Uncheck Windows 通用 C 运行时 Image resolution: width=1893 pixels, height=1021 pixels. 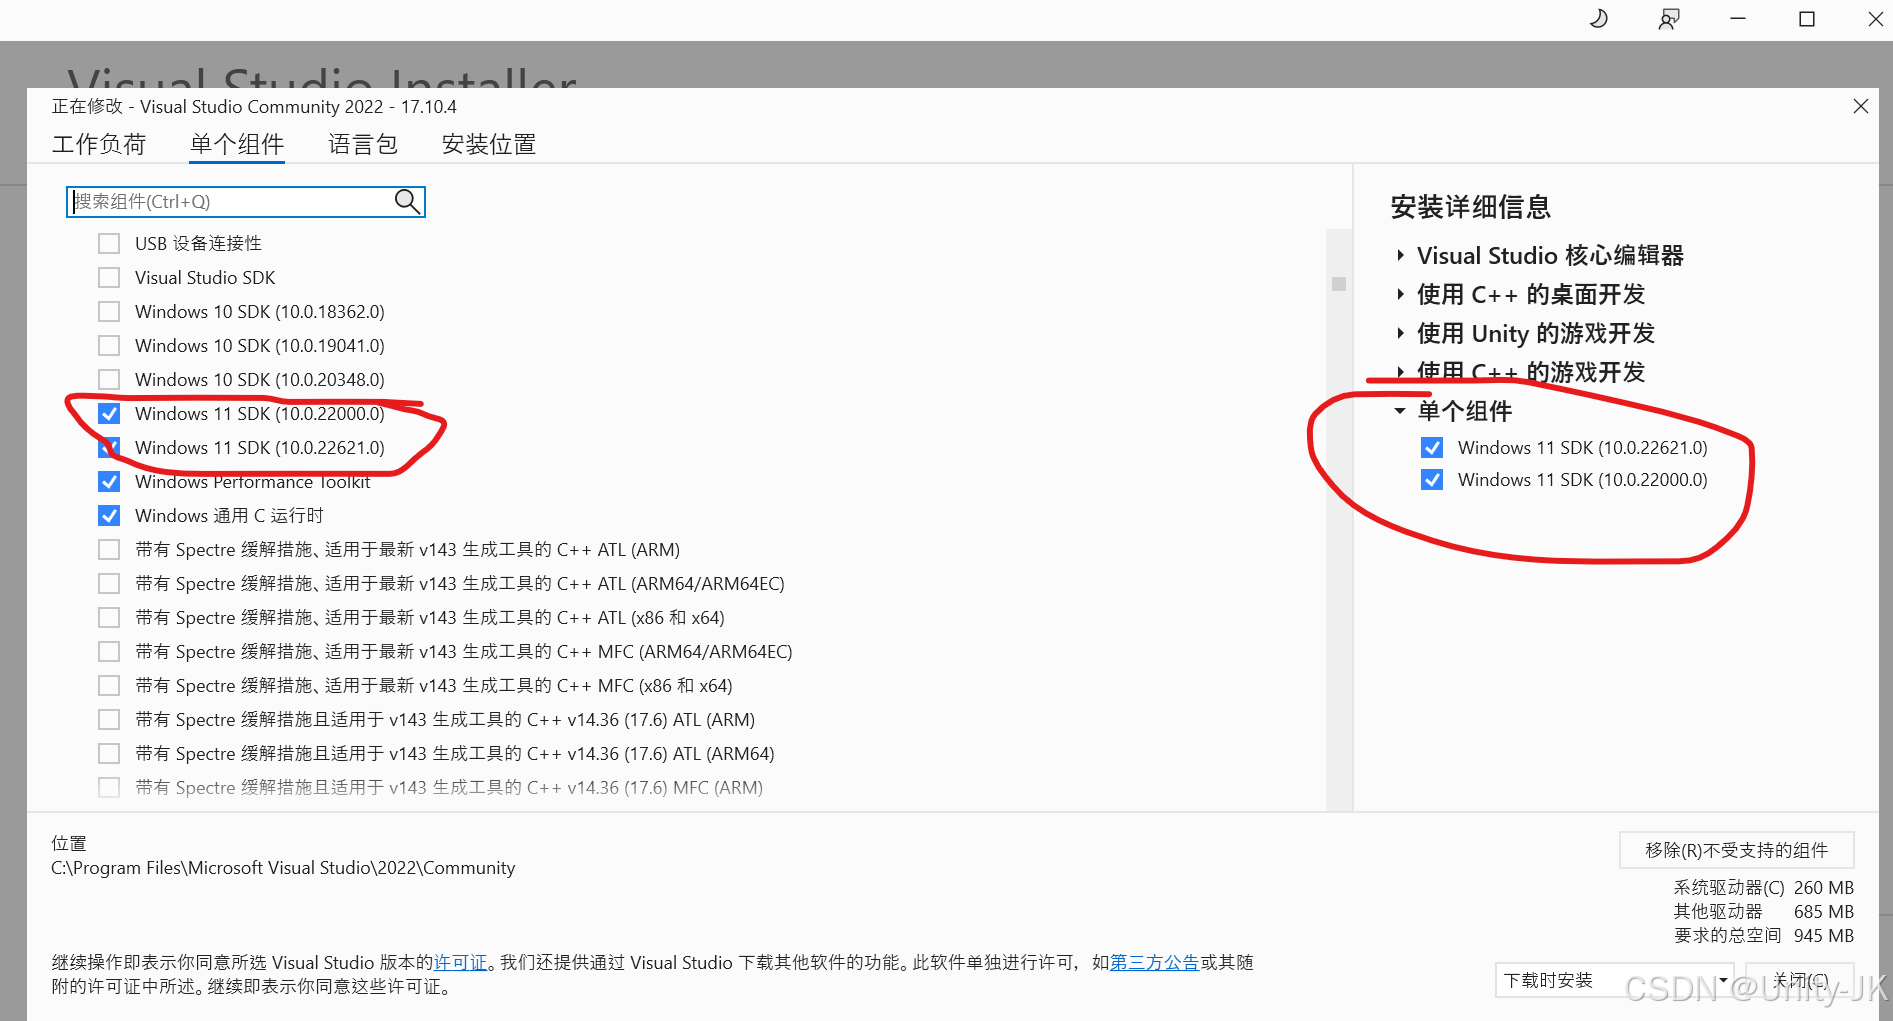click(109, 515)
